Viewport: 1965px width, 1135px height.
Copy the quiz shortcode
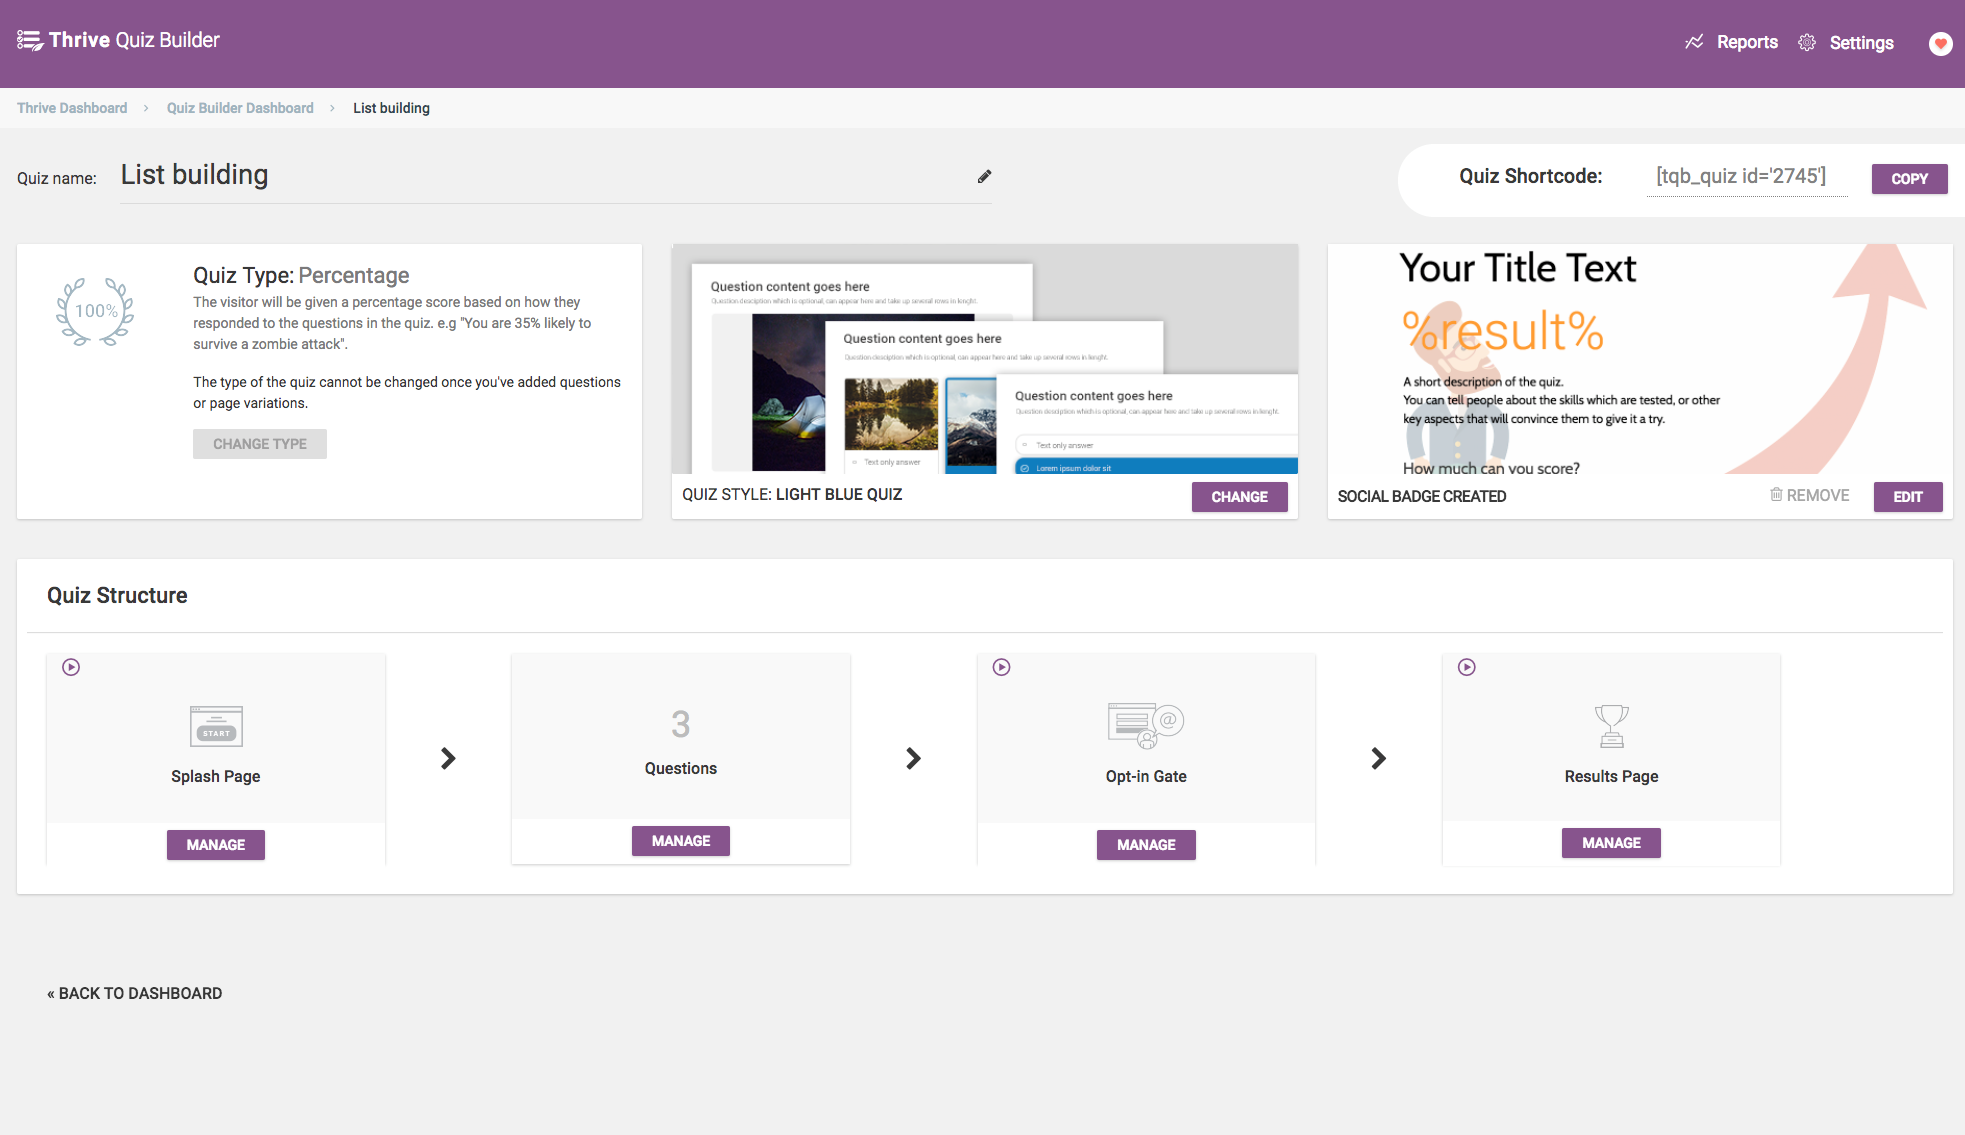pyautogui.click(x=1908, y=178)
